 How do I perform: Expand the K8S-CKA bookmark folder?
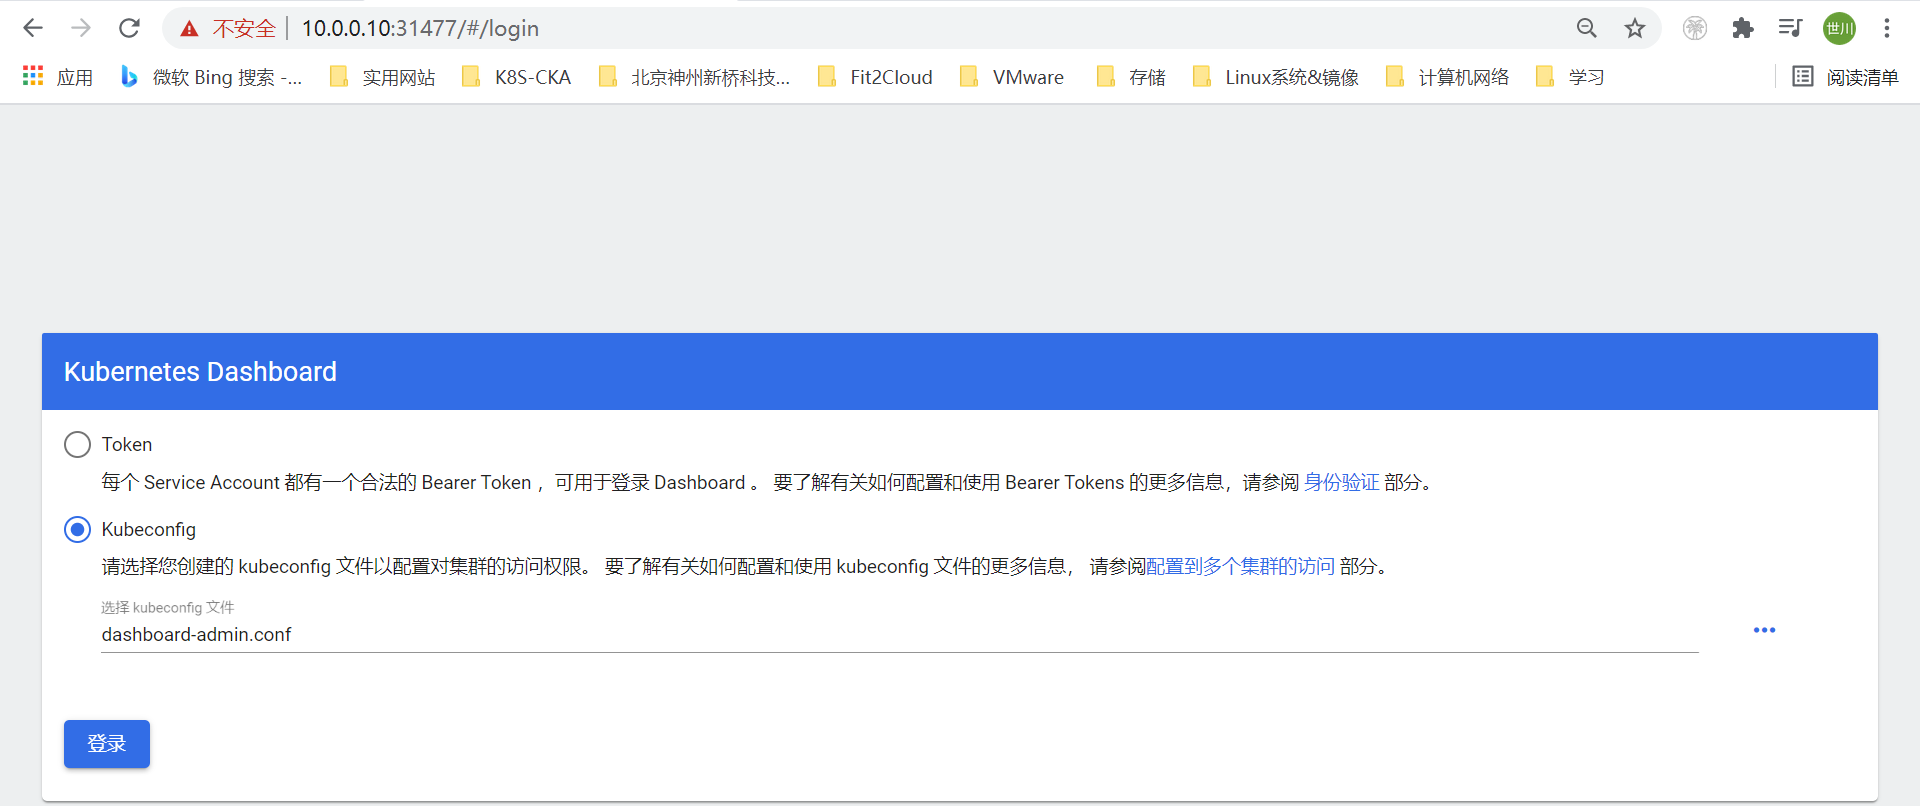(517, 77)
